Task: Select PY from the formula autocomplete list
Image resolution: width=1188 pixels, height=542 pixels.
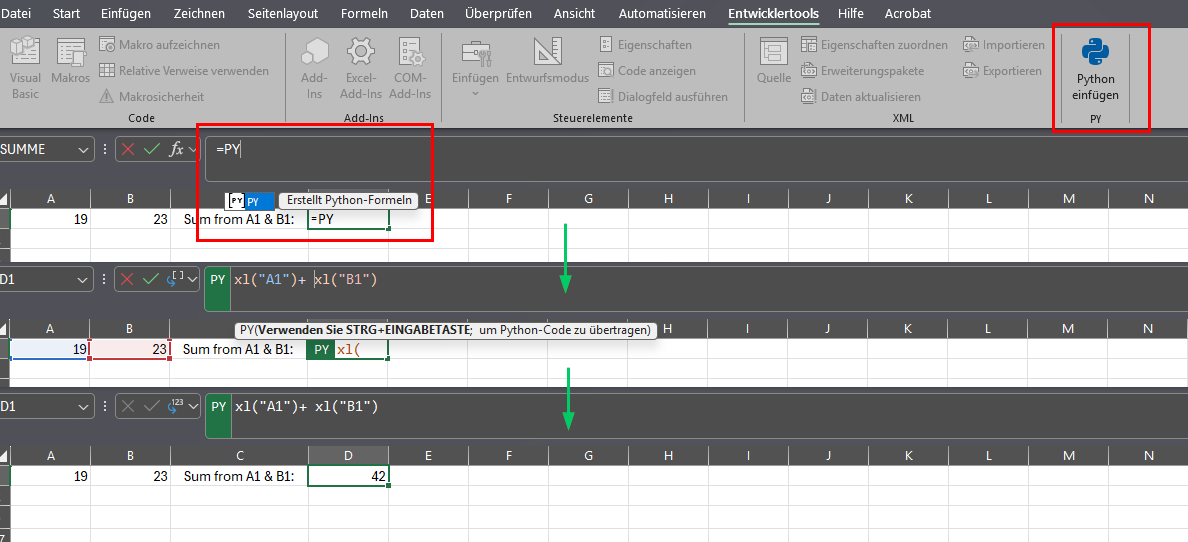Action: pos(250,201)
